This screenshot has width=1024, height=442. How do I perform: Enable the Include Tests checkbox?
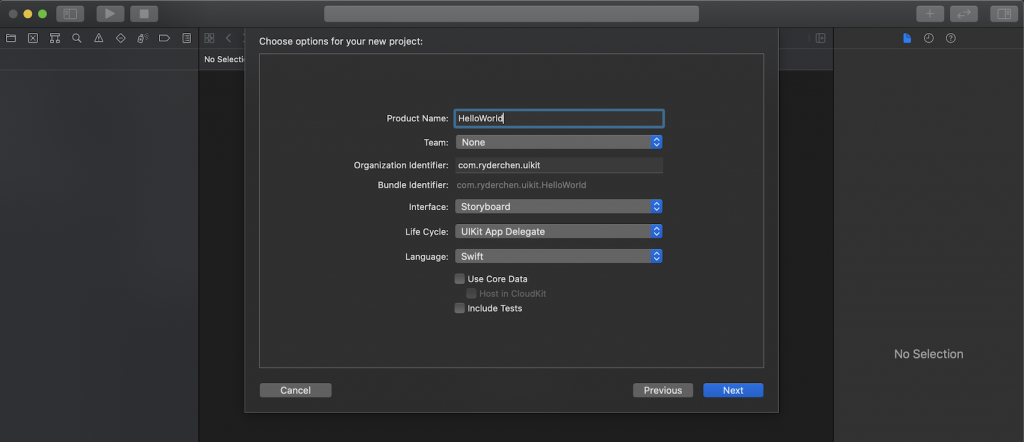click(x=460, y=309)
